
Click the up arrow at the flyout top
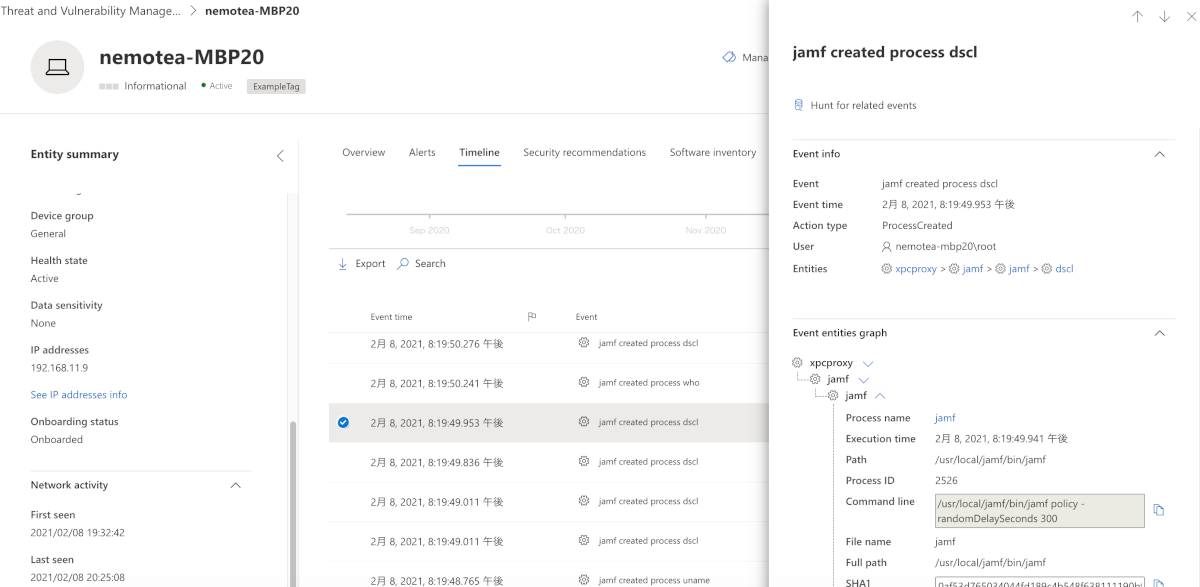[1137, 16]
